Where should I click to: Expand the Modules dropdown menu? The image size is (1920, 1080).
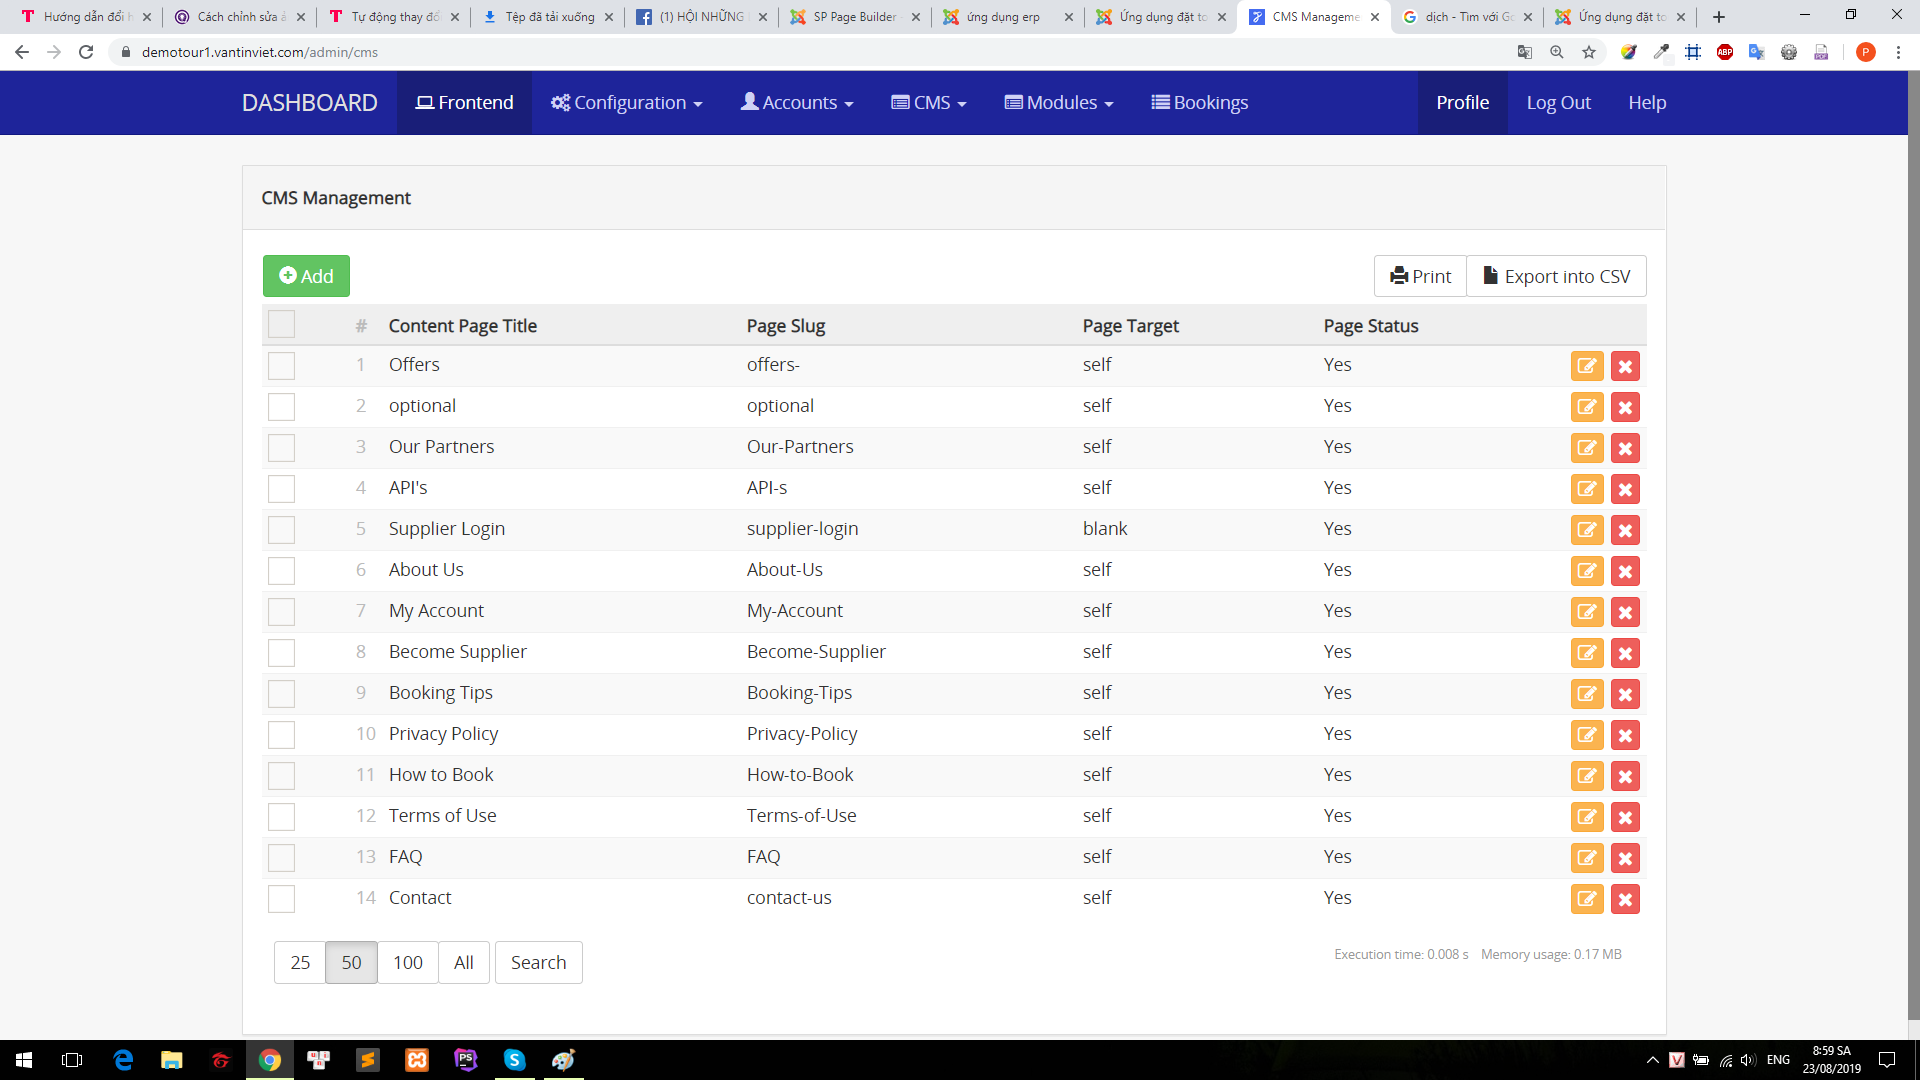pyautogui.click(x=1059, y=103)
